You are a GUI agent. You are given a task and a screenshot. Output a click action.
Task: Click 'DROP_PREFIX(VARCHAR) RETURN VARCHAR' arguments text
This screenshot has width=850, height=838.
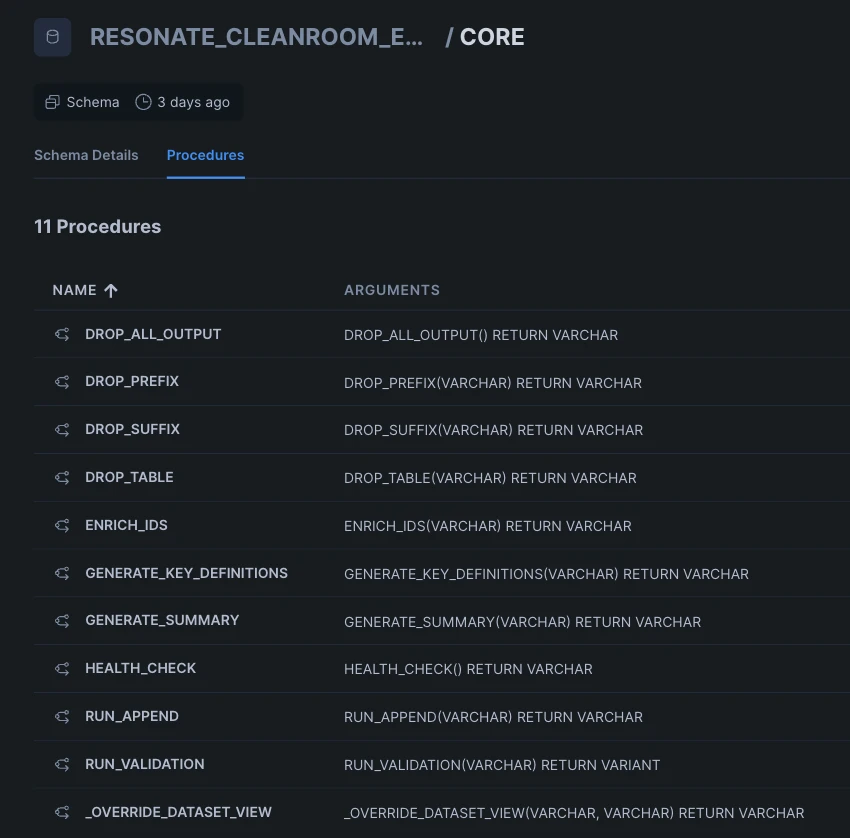point(493,383)
